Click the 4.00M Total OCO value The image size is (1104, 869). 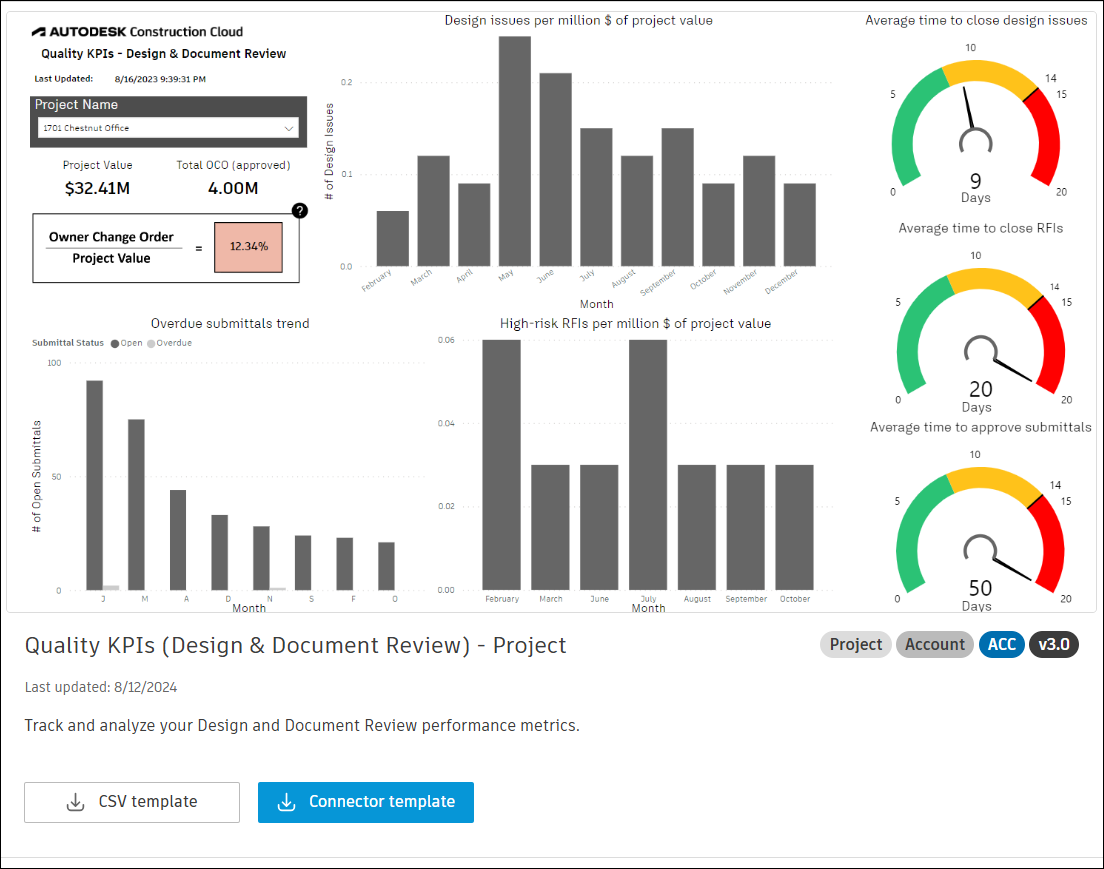233,189
